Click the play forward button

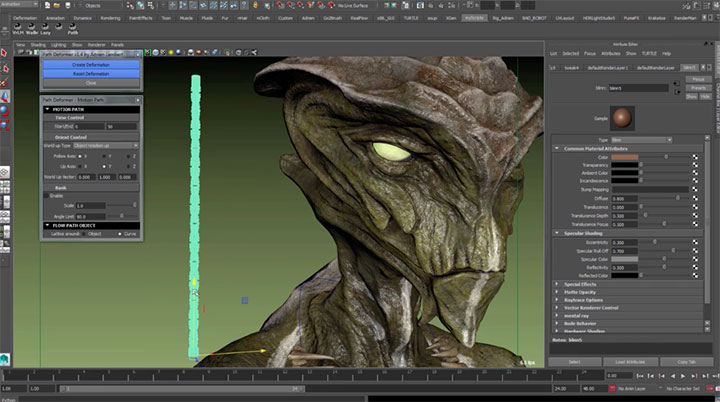(x=683, y=376)
